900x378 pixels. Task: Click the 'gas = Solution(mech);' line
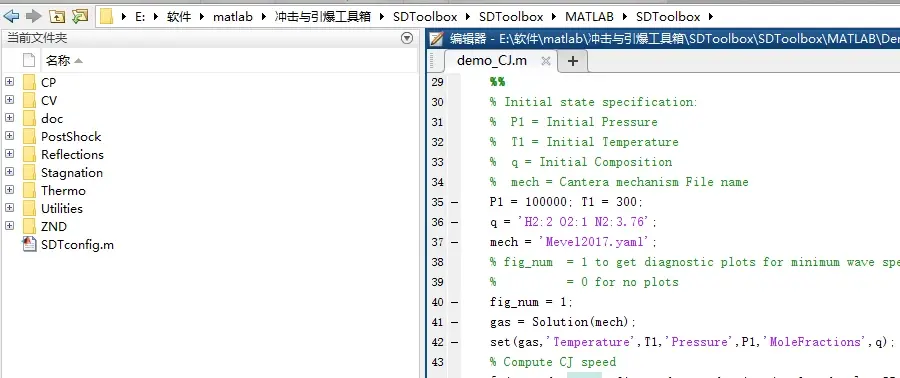562,322
